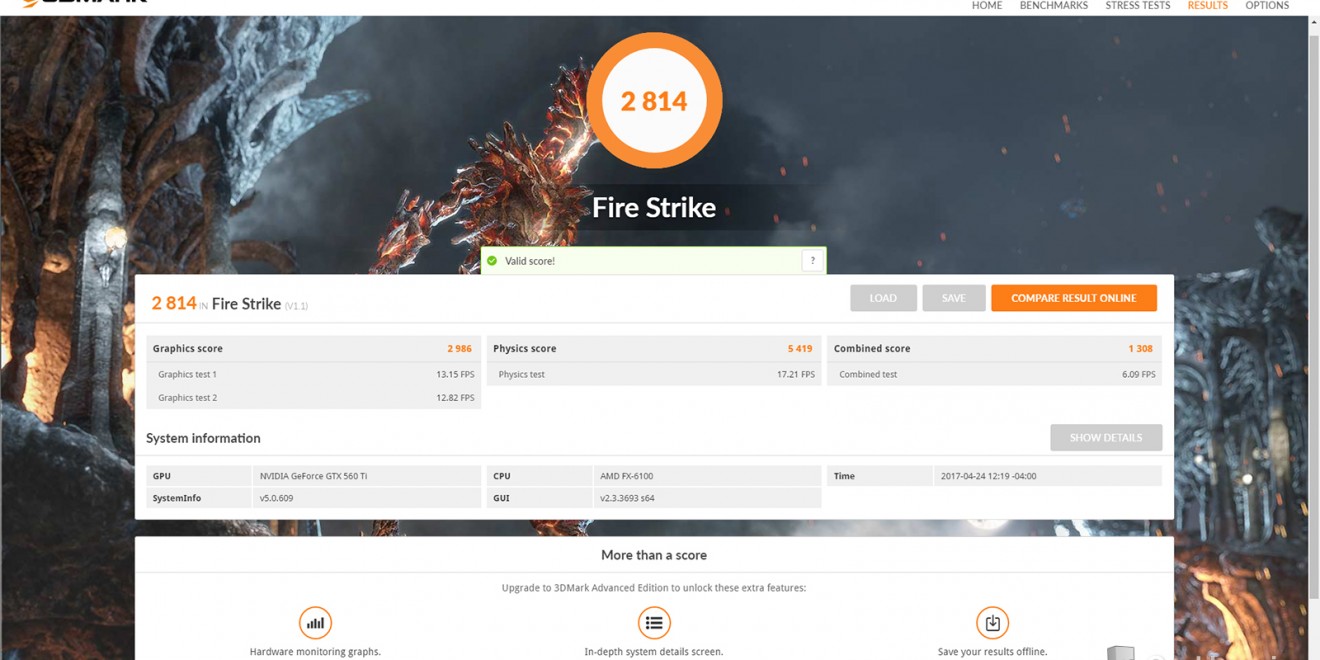Select the RESULTS tab

click(x=1207, y=6)
